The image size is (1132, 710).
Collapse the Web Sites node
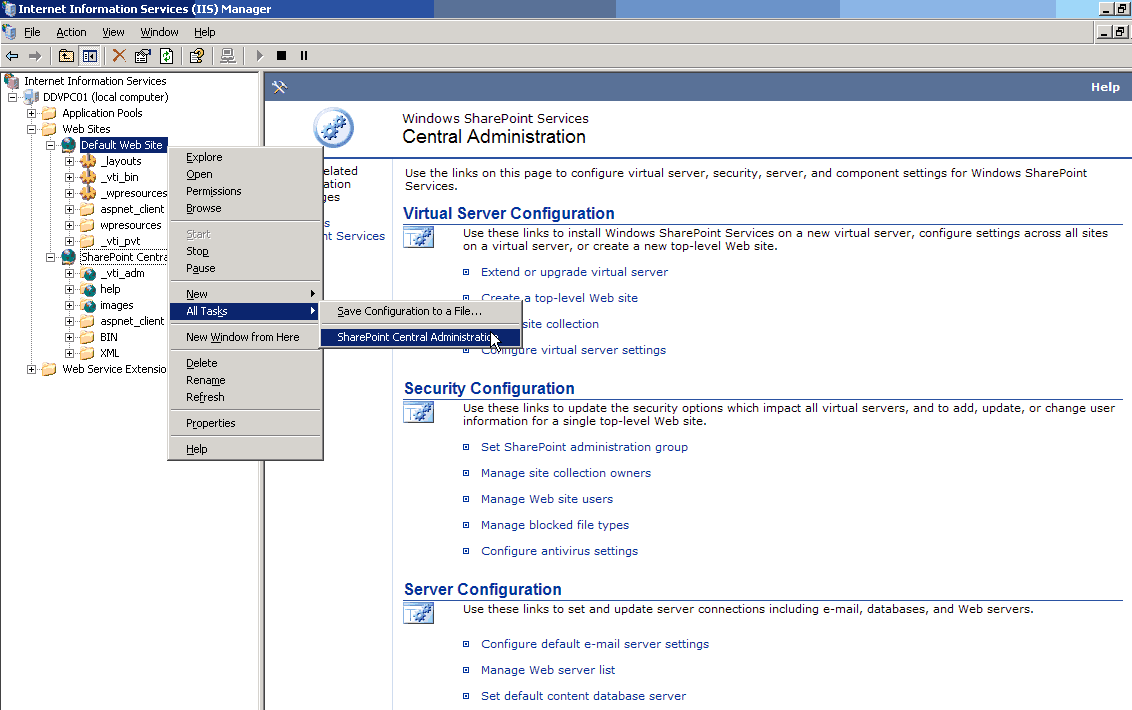(31, 129)
